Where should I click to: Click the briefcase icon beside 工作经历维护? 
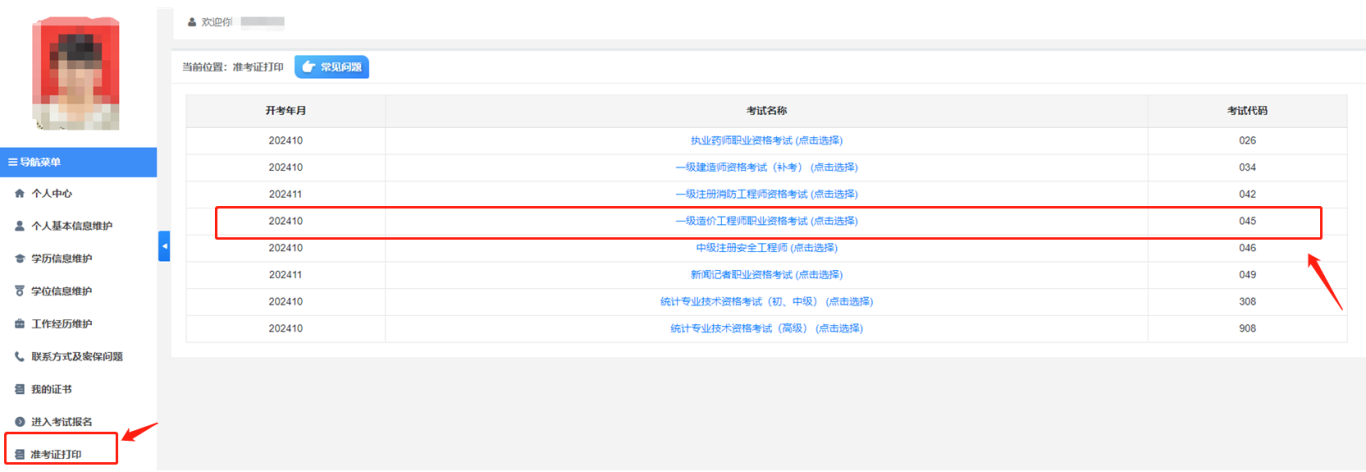point(20,324)
